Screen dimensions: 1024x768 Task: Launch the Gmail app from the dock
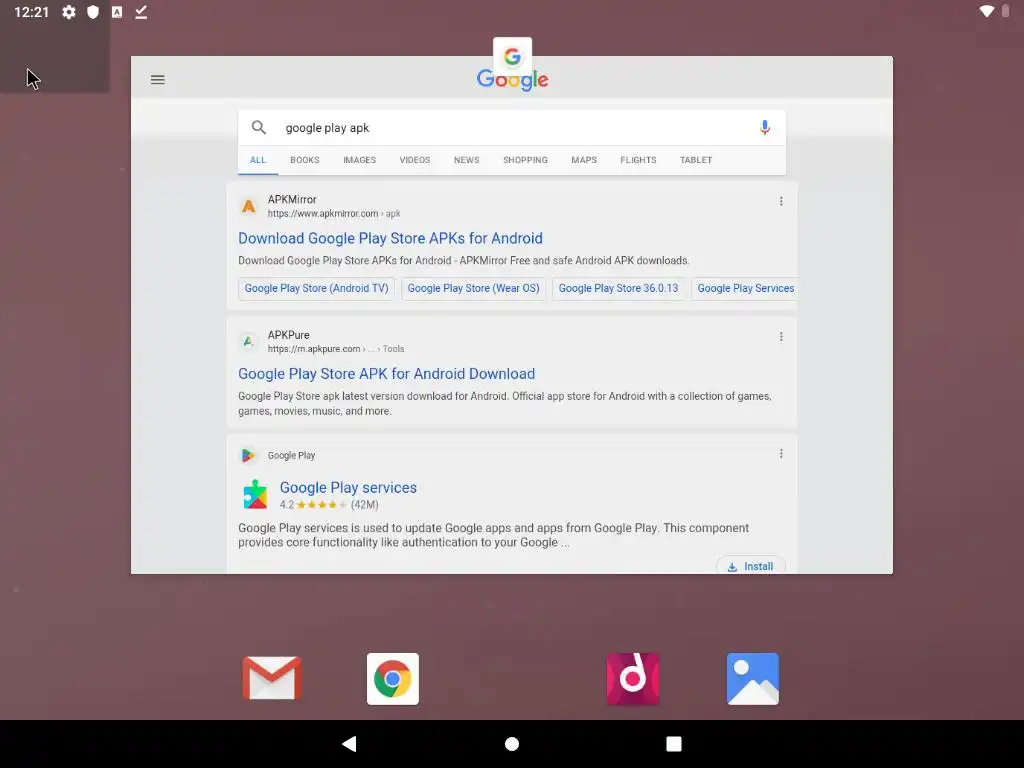tap(272, 679)
